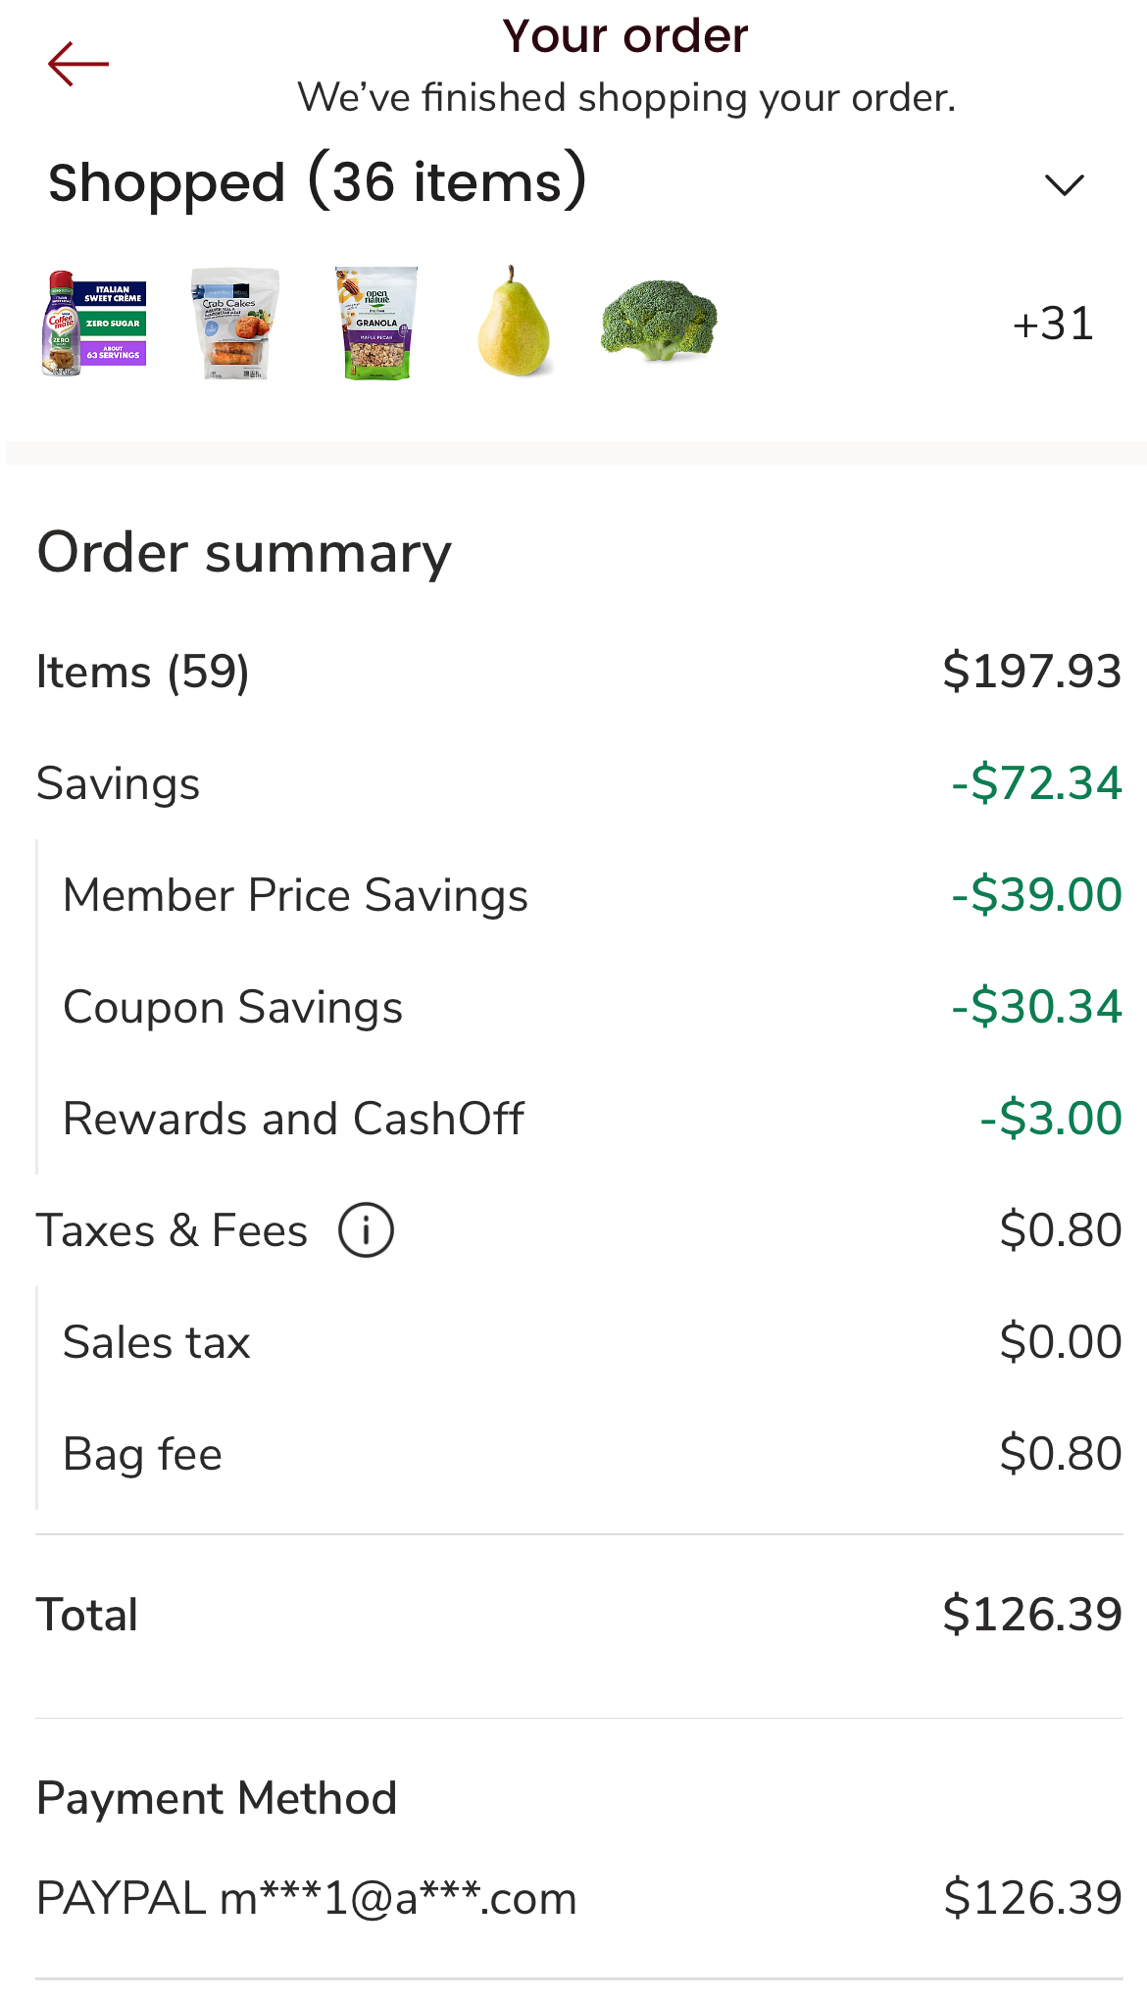1147x2000 pixels.
Task: Tap the Coffee Mate creamer thumbnail
Action: coord(95,323)
